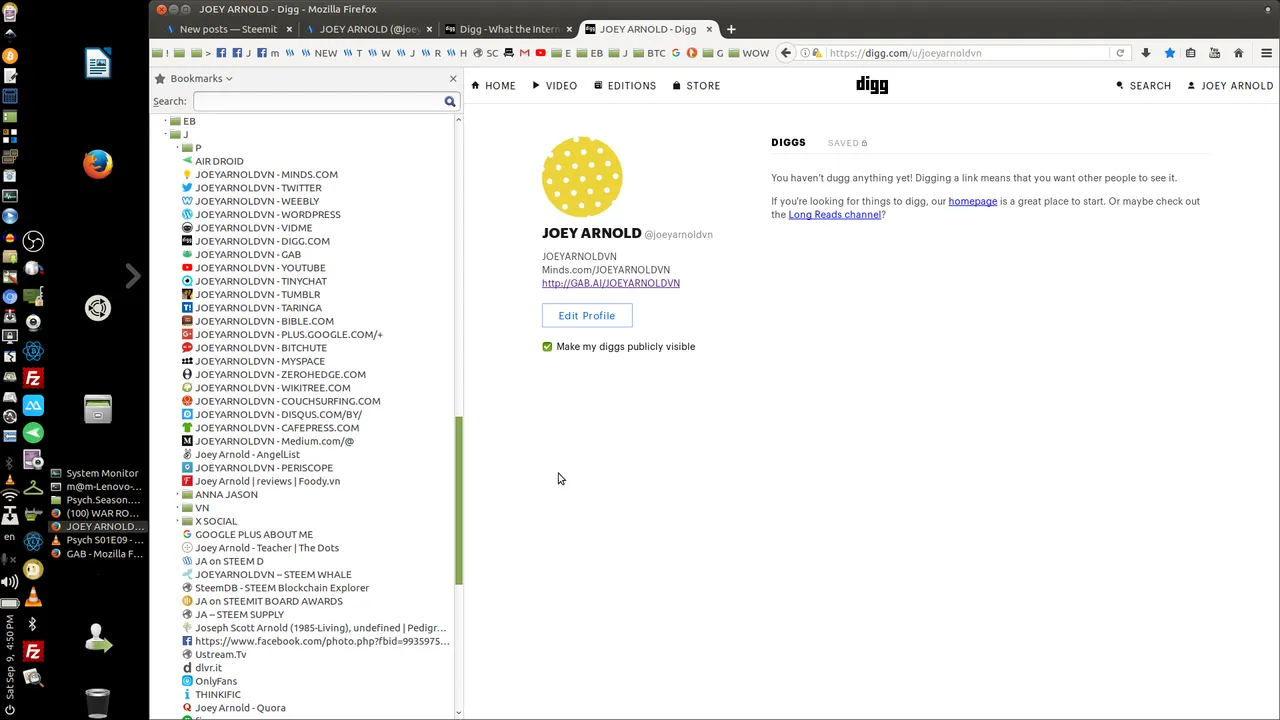Screen dimensions: 1280x720
Task: Open the Firefox icon on the desktop
Action: tap(98, 164)
